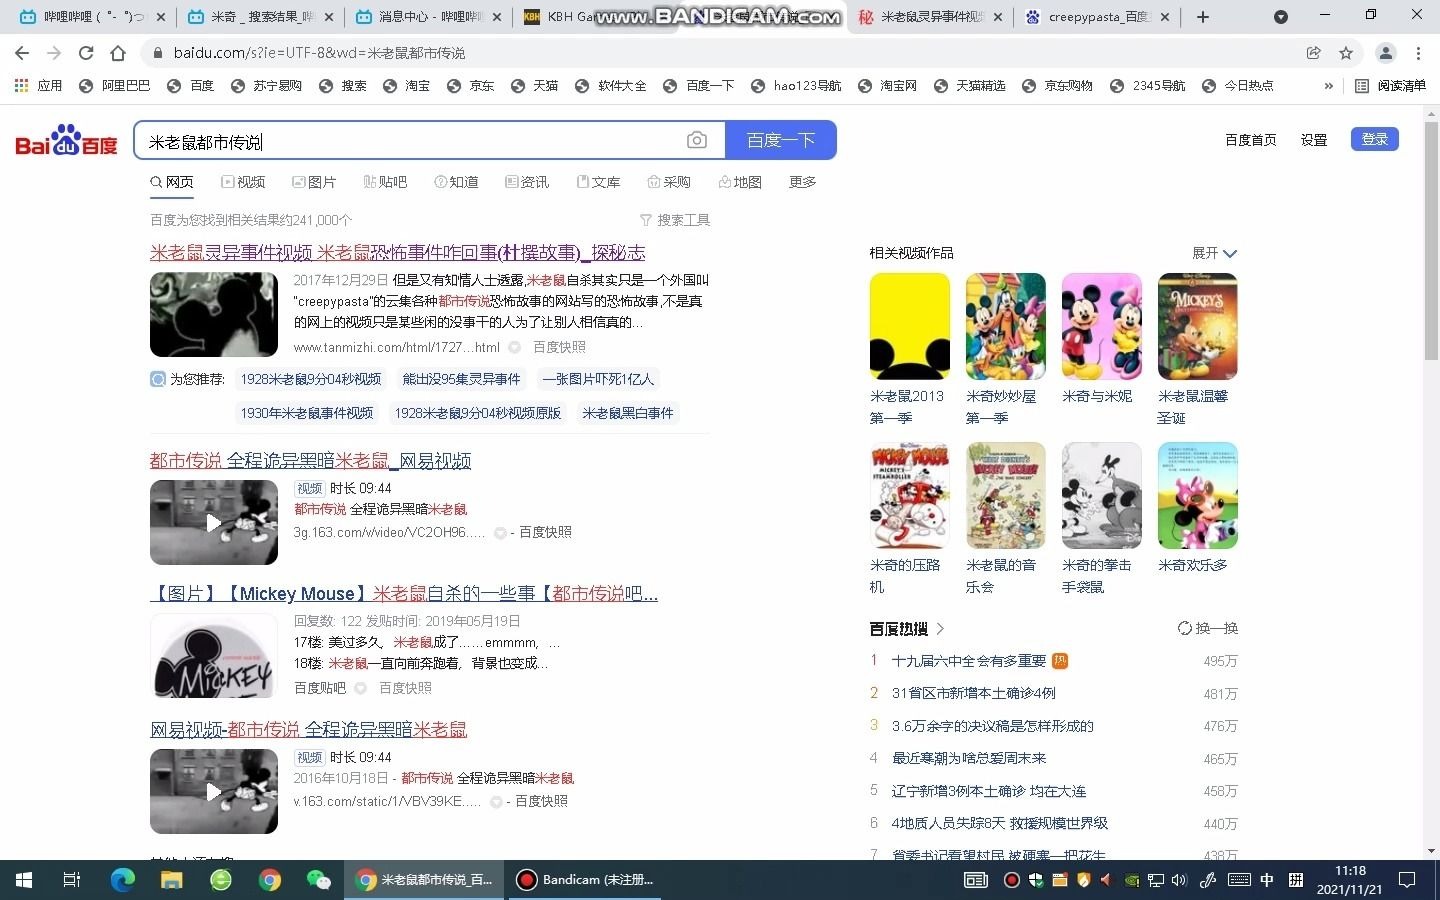Image resolution: width=1440 pixels, height=900 pixels.
Task: Play the 网易视频 都市传说 video thumbnail
Action: (214, 522)
